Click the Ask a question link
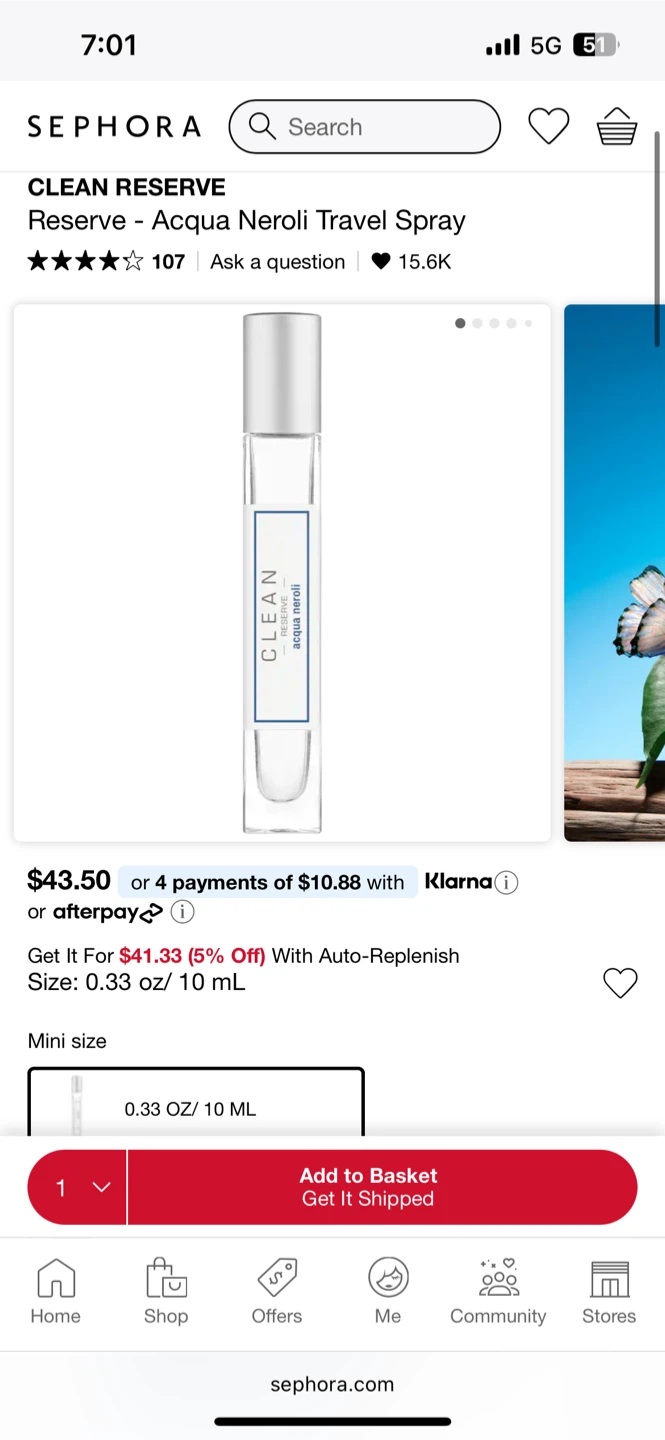Viewport: 665px width, 1440px height. point(277,262)
